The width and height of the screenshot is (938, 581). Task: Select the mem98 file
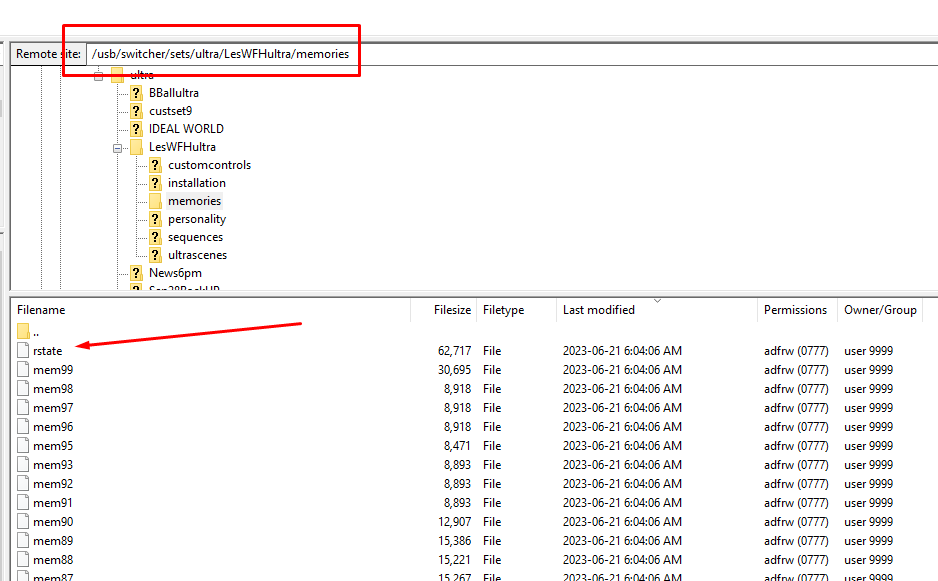coord(53,389)
